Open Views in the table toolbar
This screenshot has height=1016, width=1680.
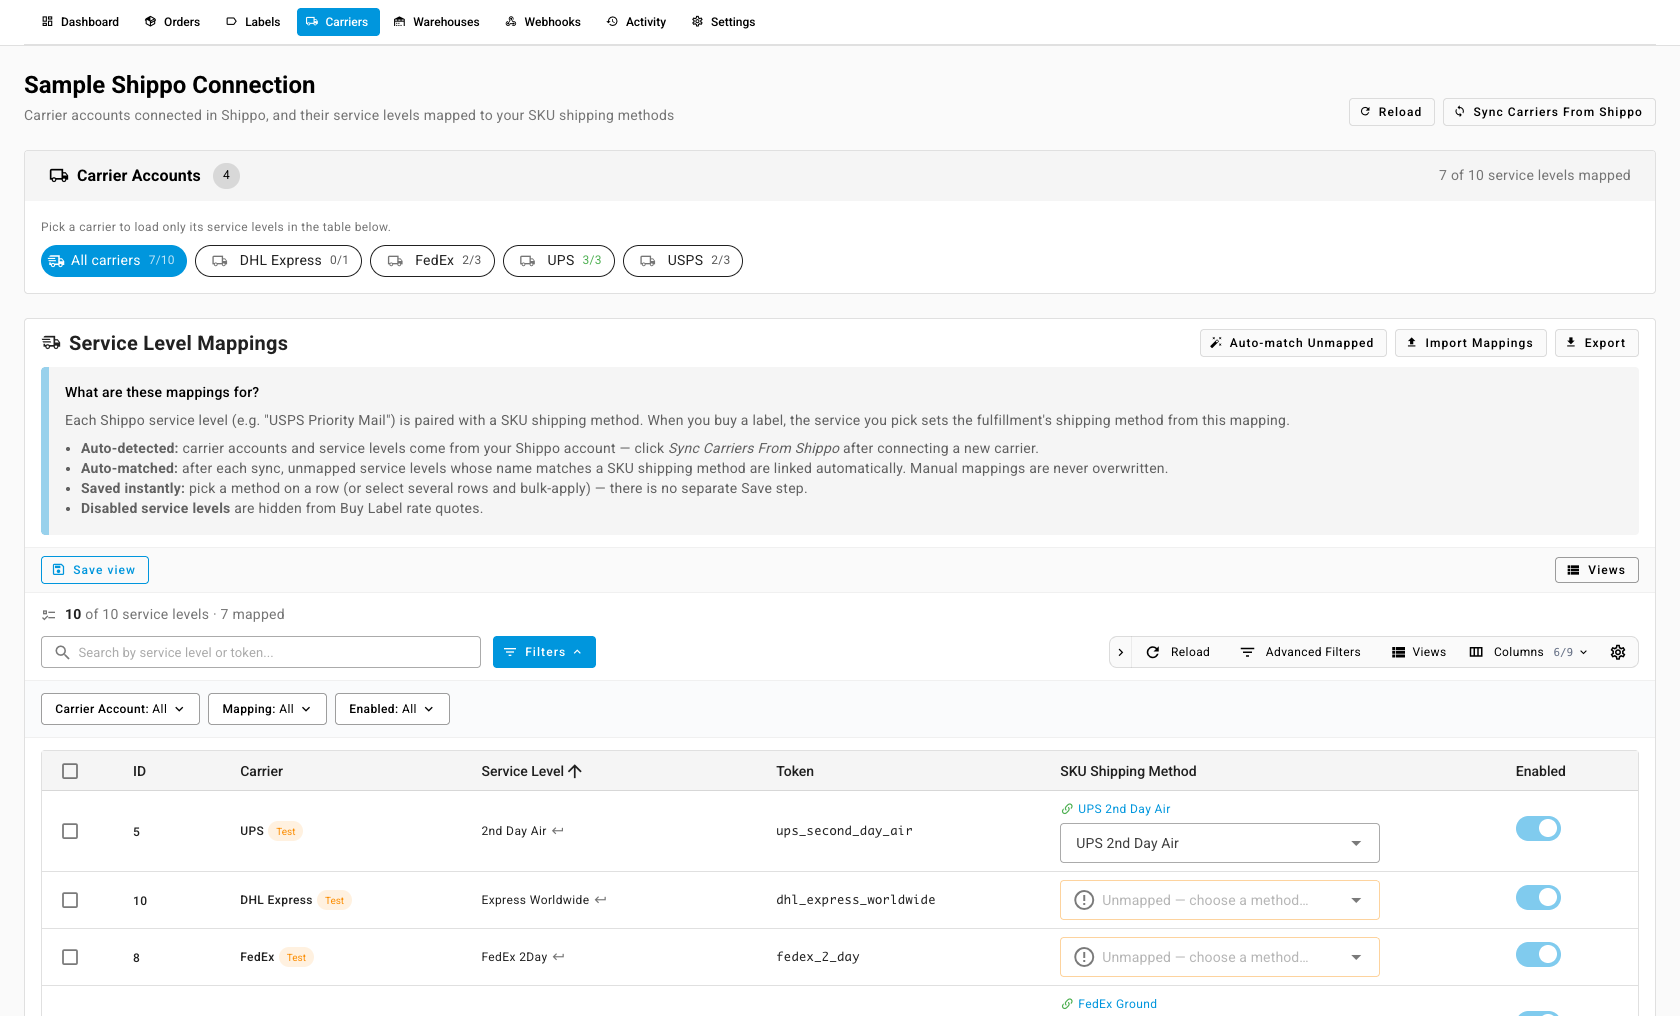(x=1419, y=652)
